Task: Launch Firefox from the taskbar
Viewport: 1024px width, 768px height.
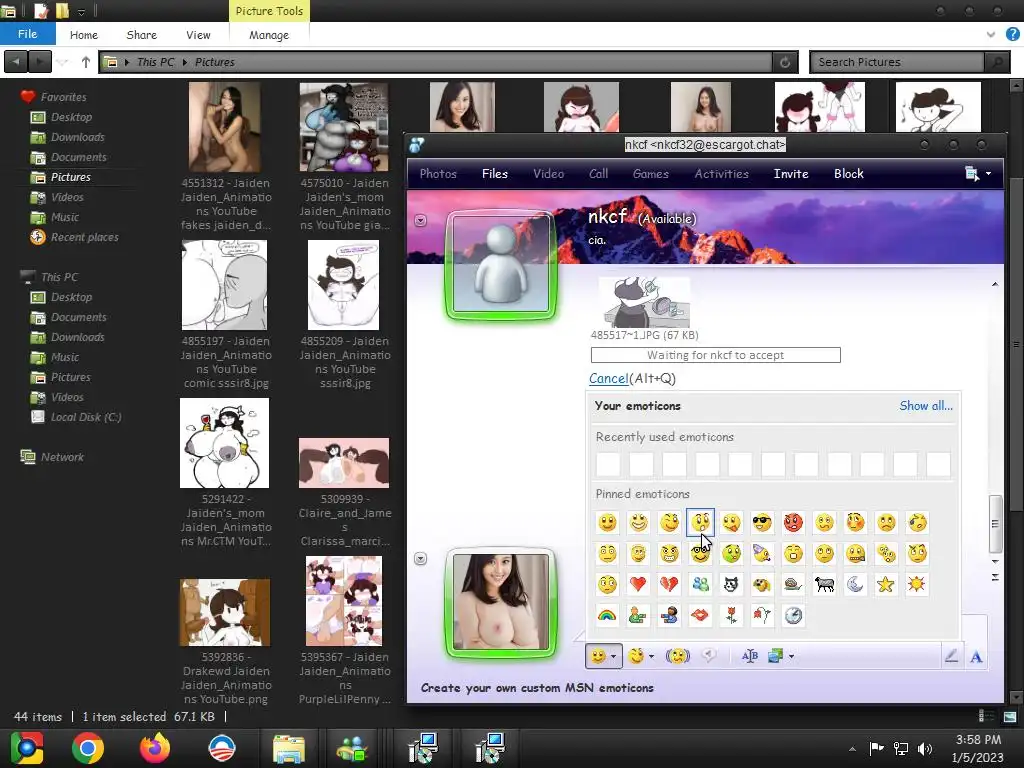Action: 155,748
